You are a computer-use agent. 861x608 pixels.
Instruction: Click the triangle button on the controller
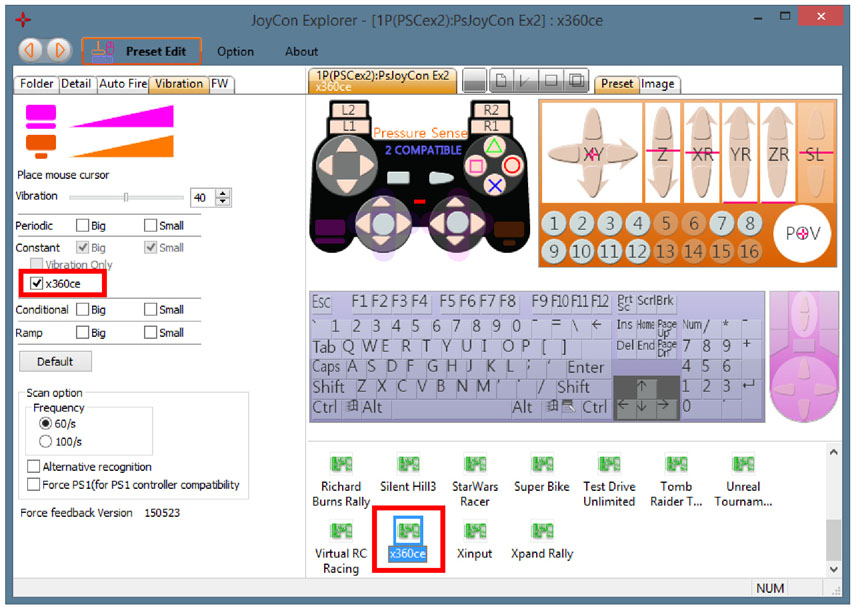(494, 146)
